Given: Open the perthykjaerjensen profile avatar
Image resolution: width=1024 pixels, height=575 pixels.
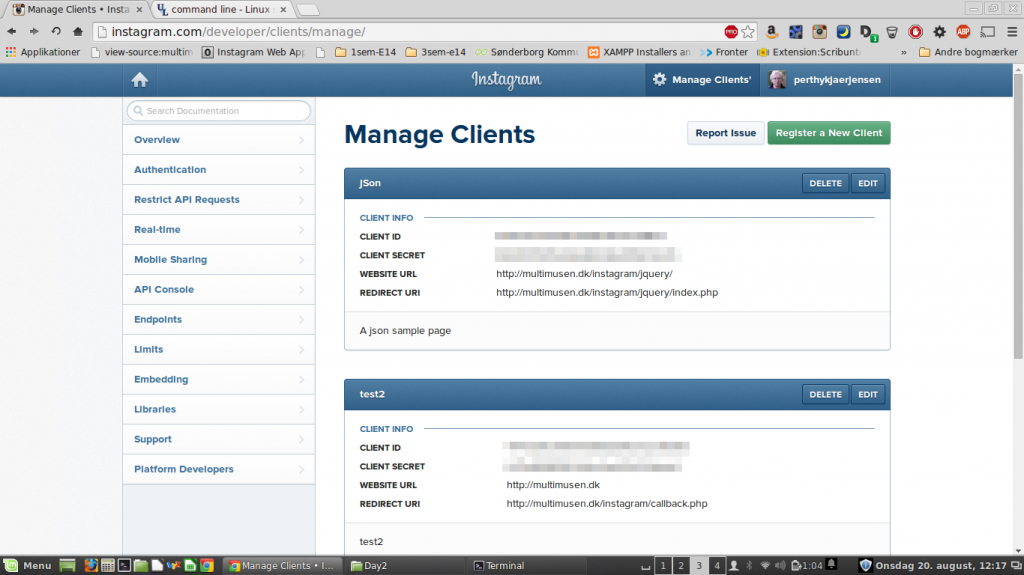Looking at the screenshot, I should click(777, 80).
